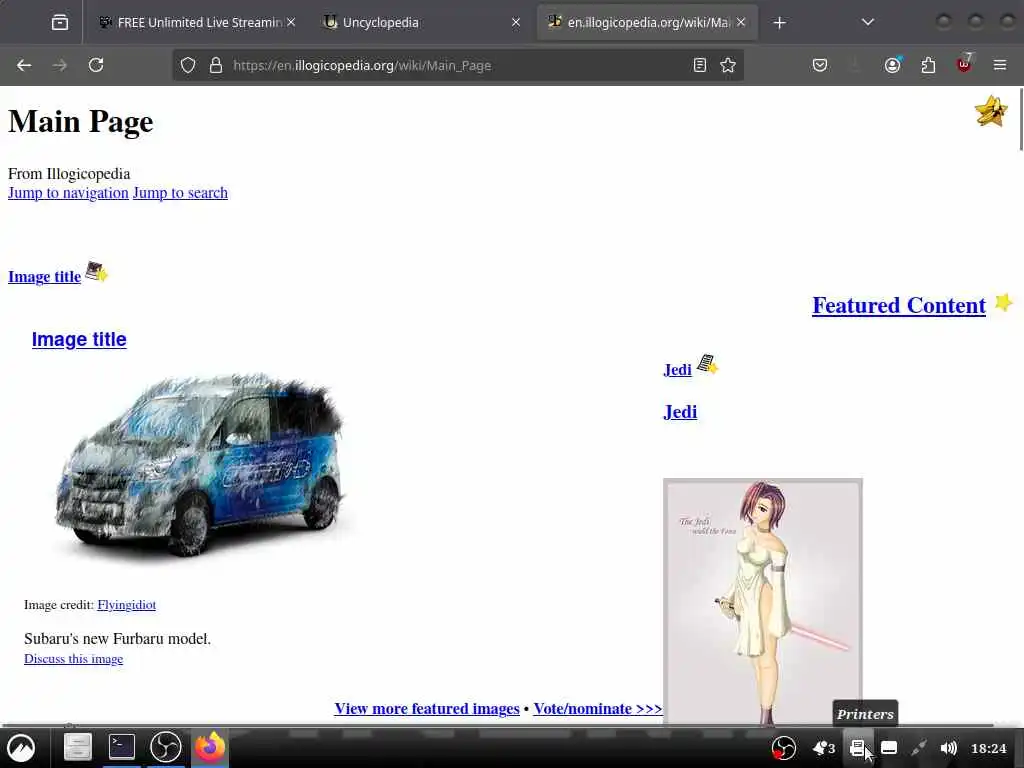Viewport: 1024px width, 768px height.
Task: Click the star beside Featured Content
Action: pyautogui.click(x=1003, y=302)
